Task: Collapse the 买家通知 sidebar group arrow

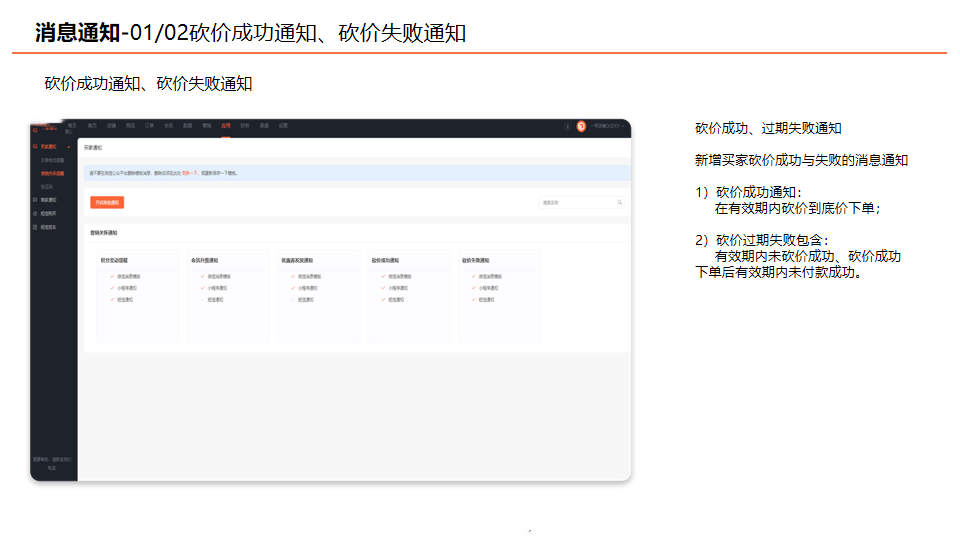Action: coord(69,147)
